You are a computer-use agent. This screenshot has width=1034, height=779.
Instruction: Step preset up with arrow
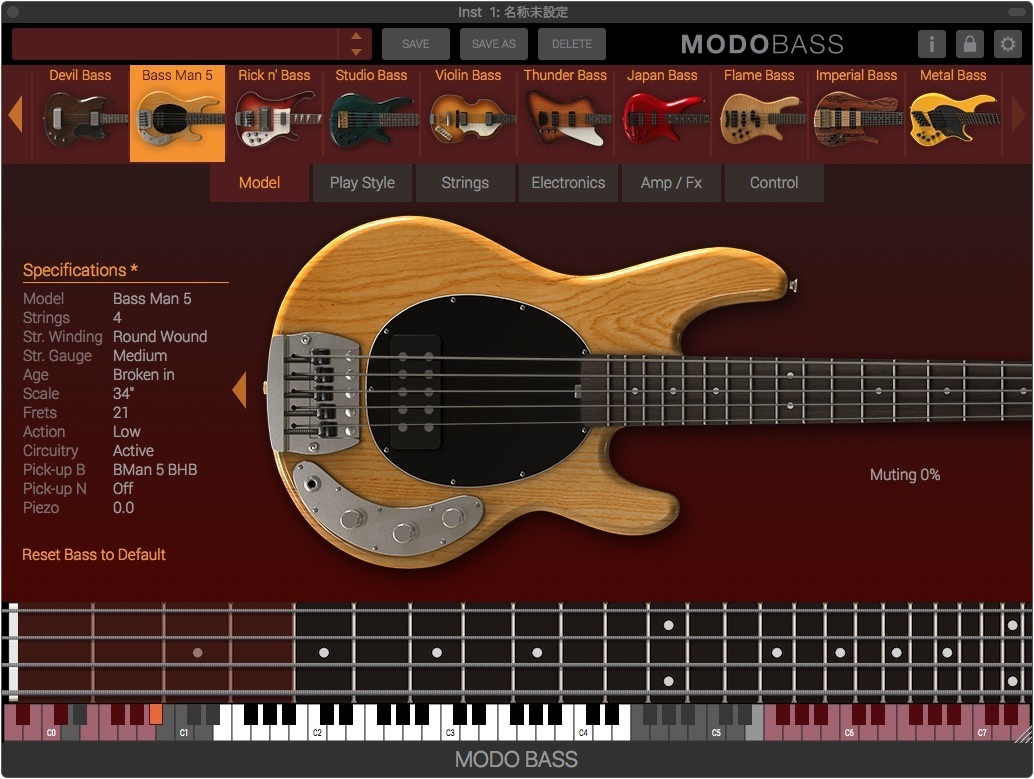point(356,36)
